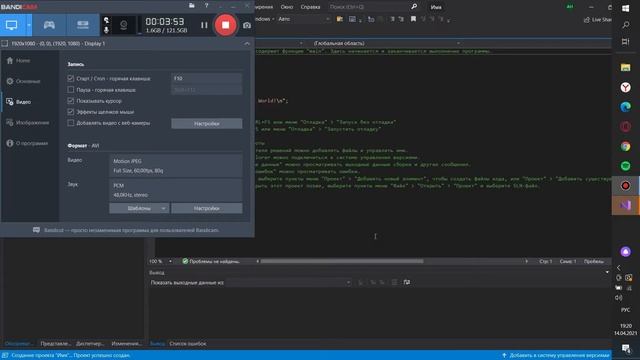The width and height of the screenshot is (640, 360).
Task: Open output panel window options arrow
Action: (607, 272)
